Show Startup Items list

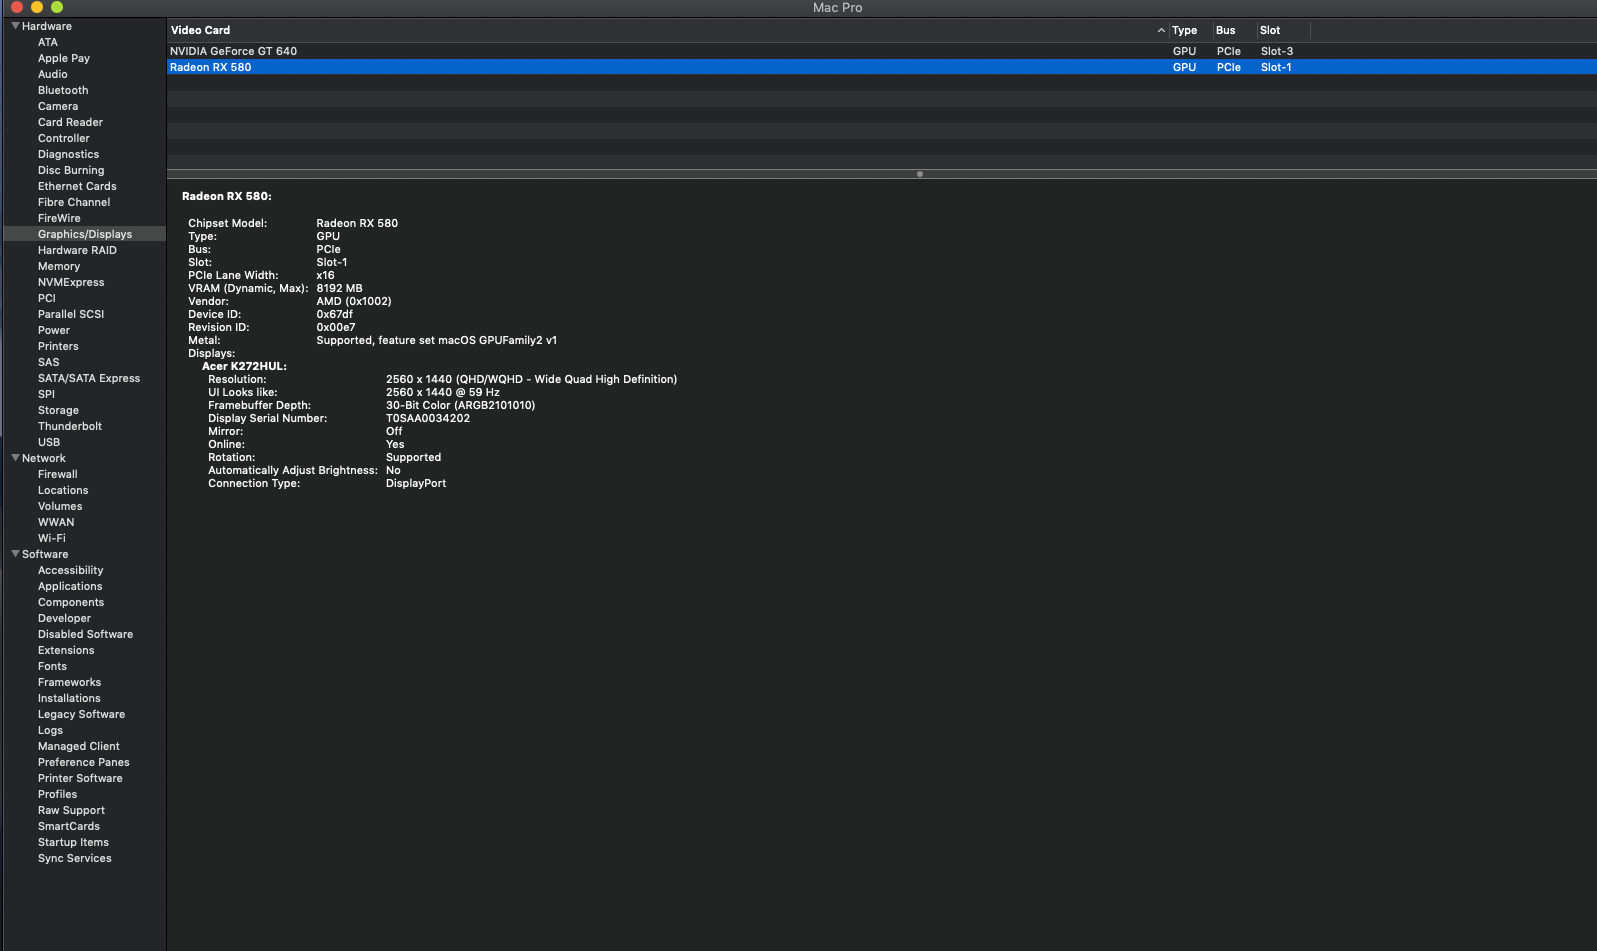73,842
